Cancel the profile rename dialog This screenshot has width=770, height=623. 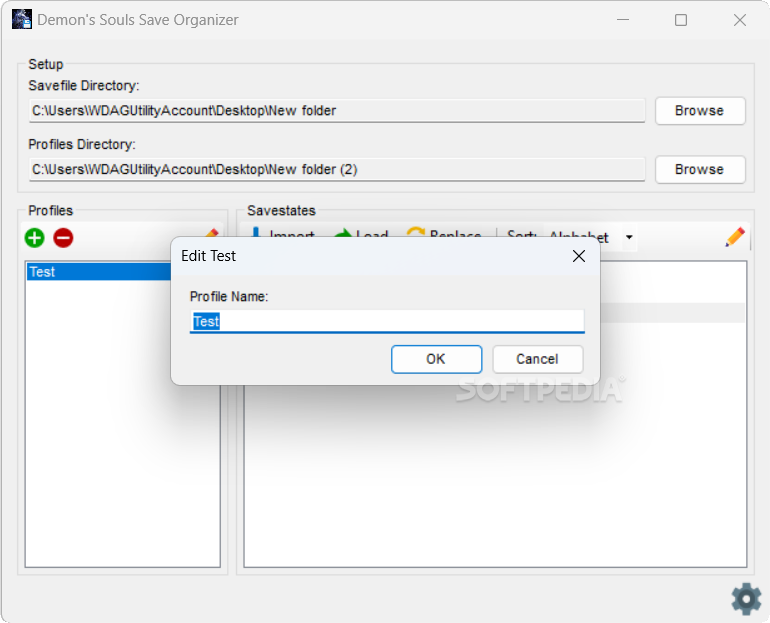pos(537,359)
